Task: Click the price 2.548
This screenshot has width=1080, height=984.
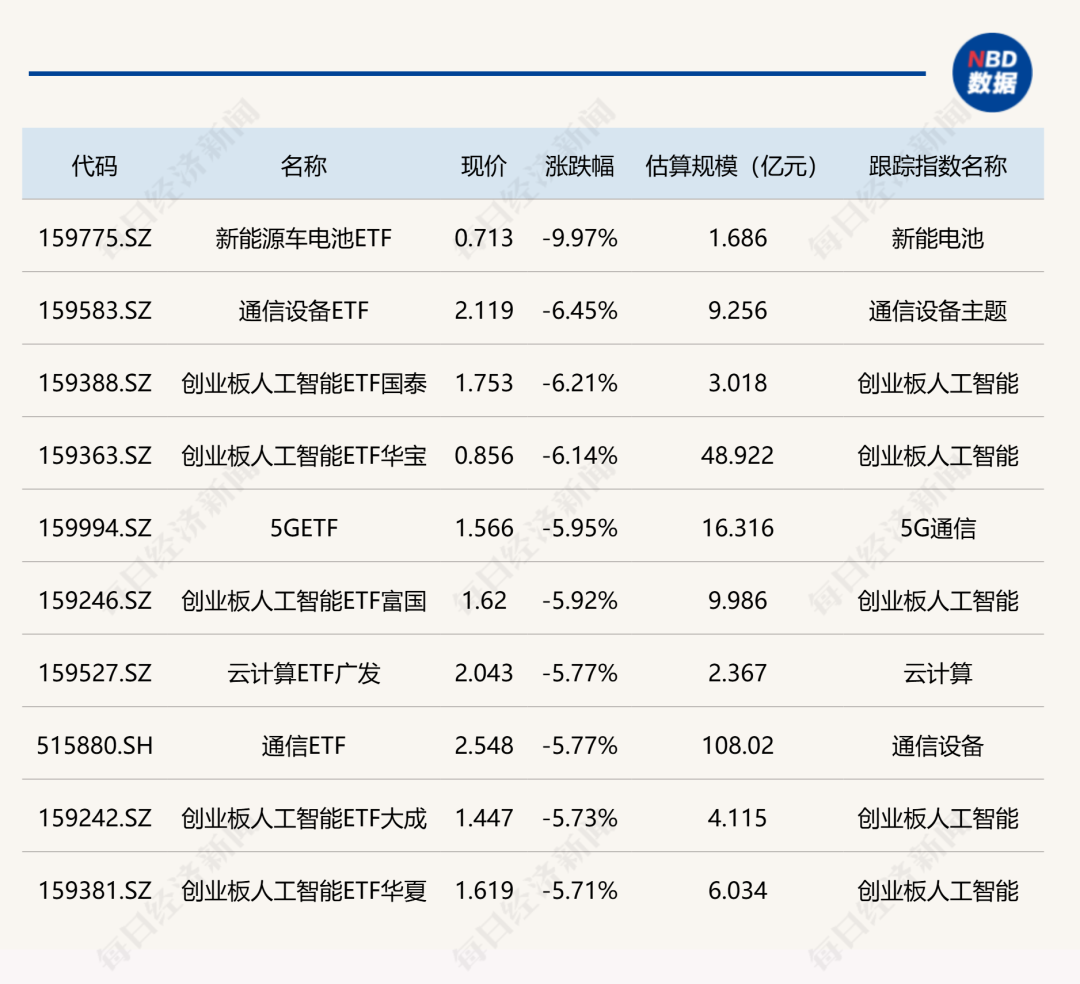Action: click(484, 746)
